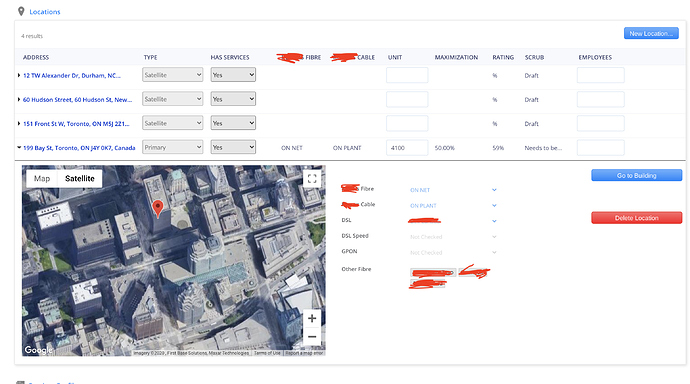
Task: Click the SCRUB column header
Action: (534, 58)
